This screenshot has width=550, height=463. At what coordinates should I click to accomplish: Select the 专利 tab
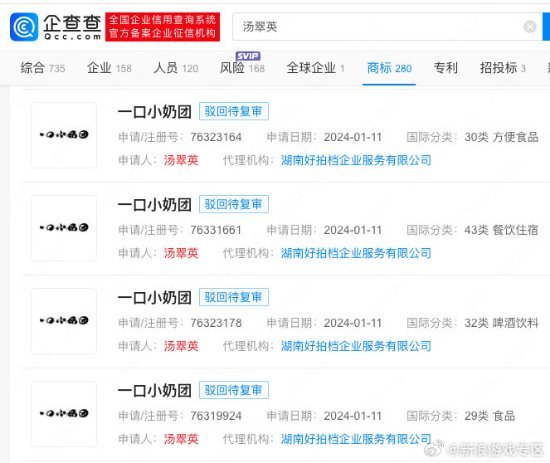(x=446, y=68)
